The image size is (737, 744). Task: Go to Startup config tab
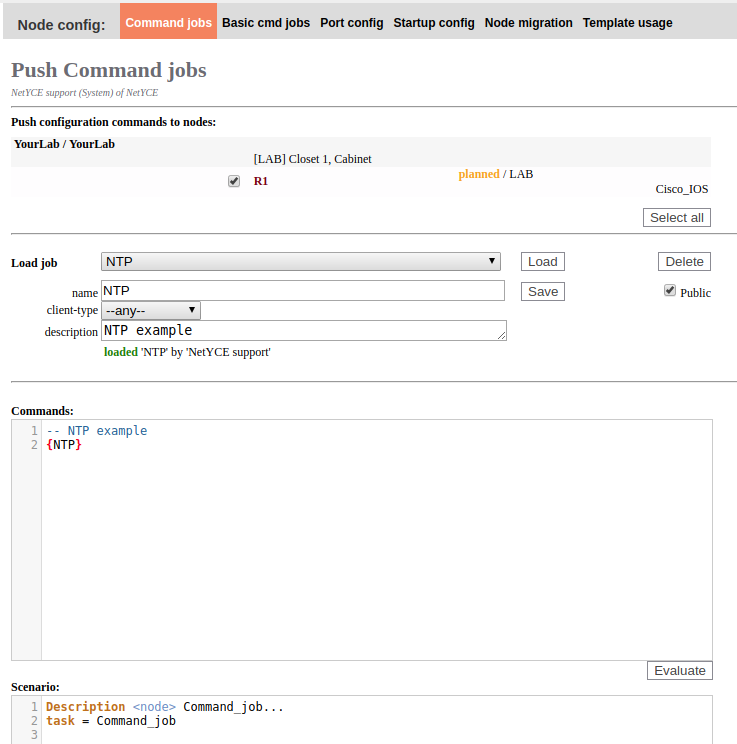coord(434,22)
